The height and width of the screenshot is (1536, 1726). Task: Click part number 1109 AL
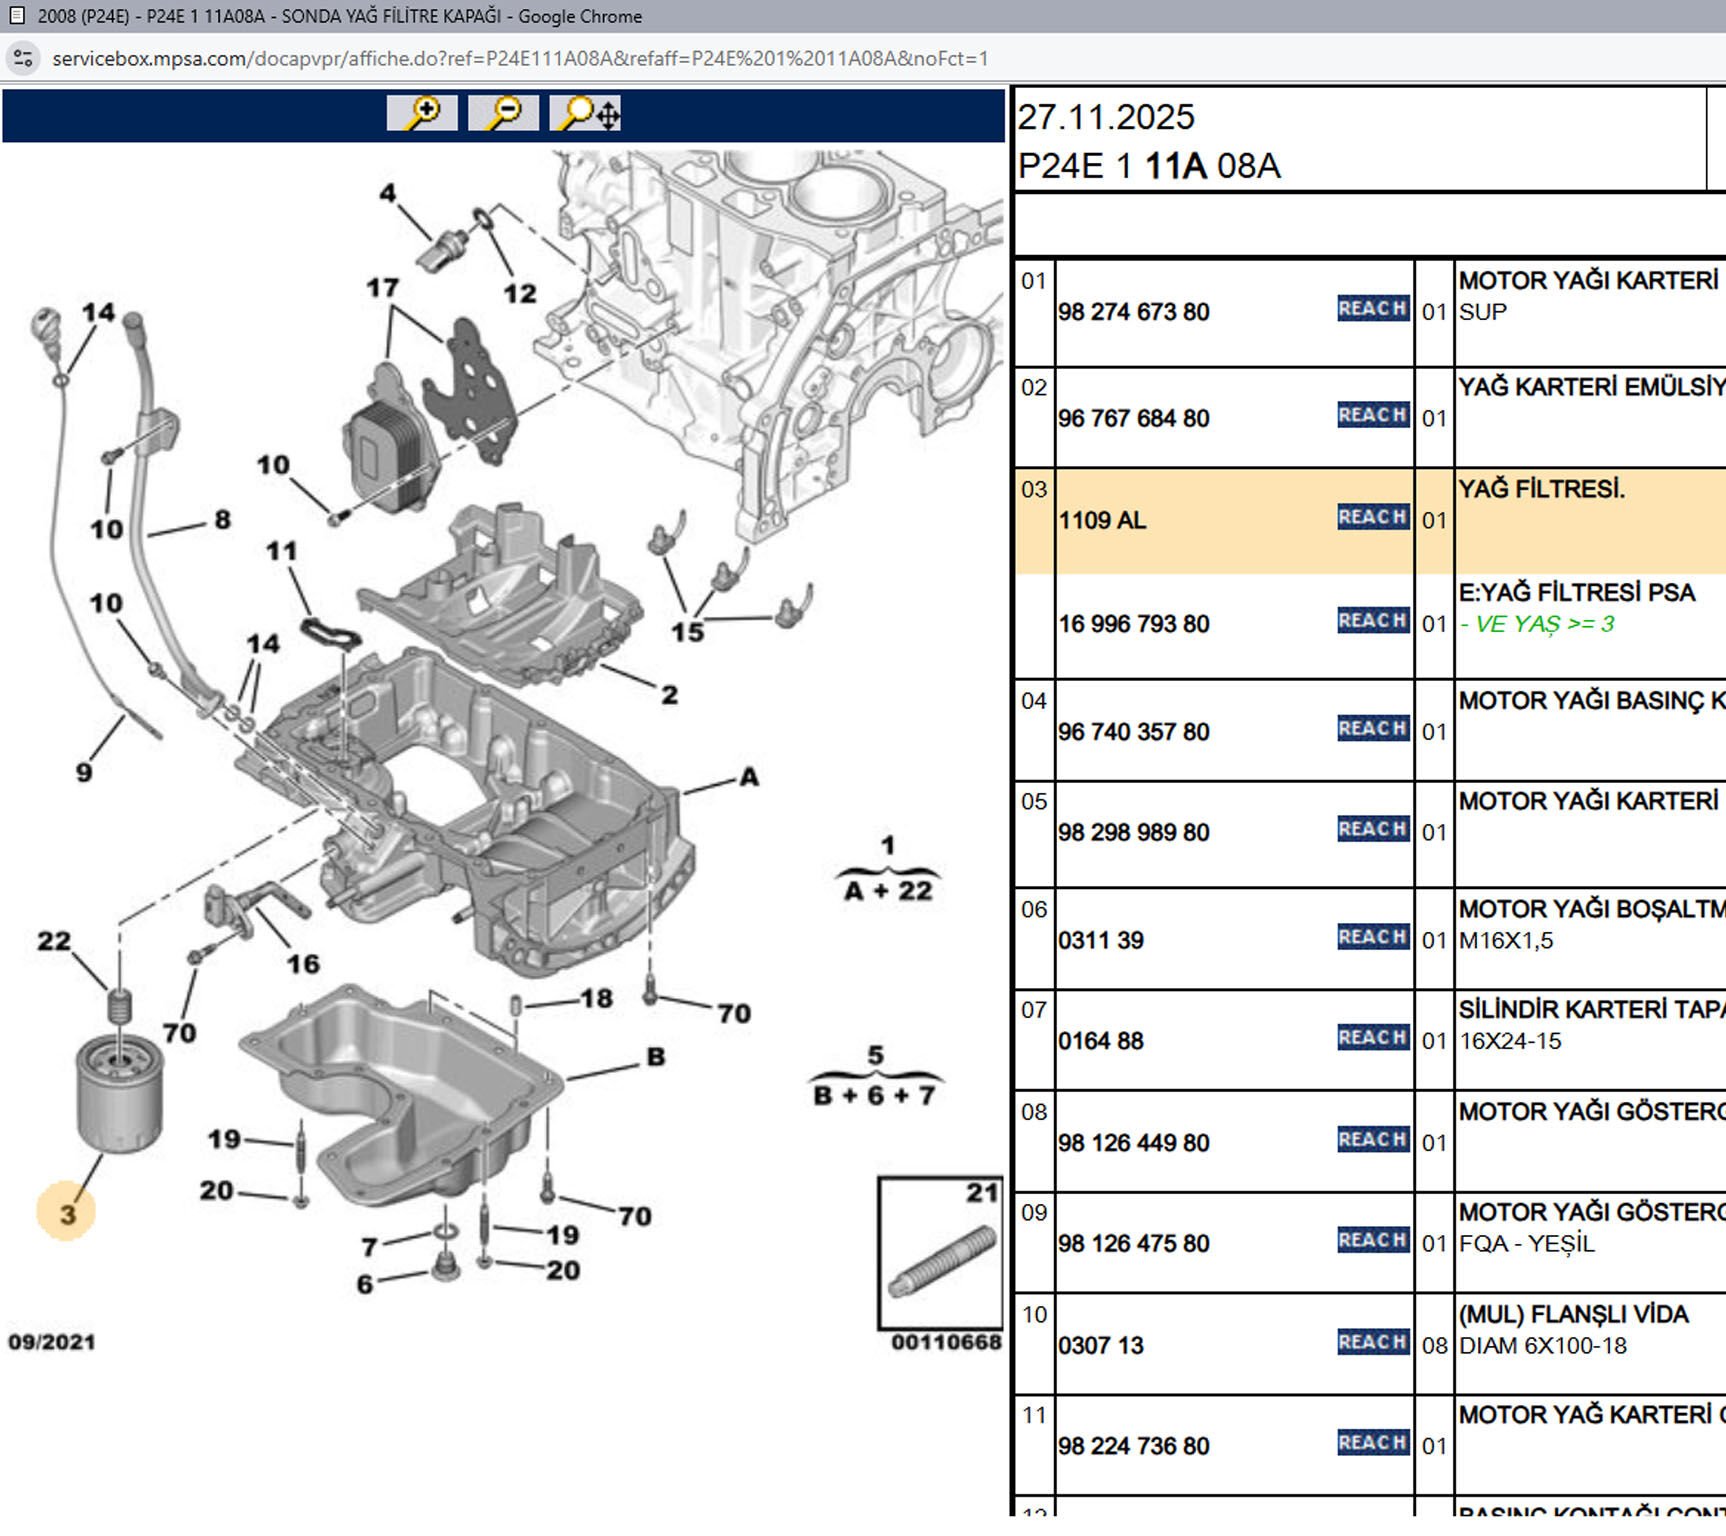coord(1102,521)
